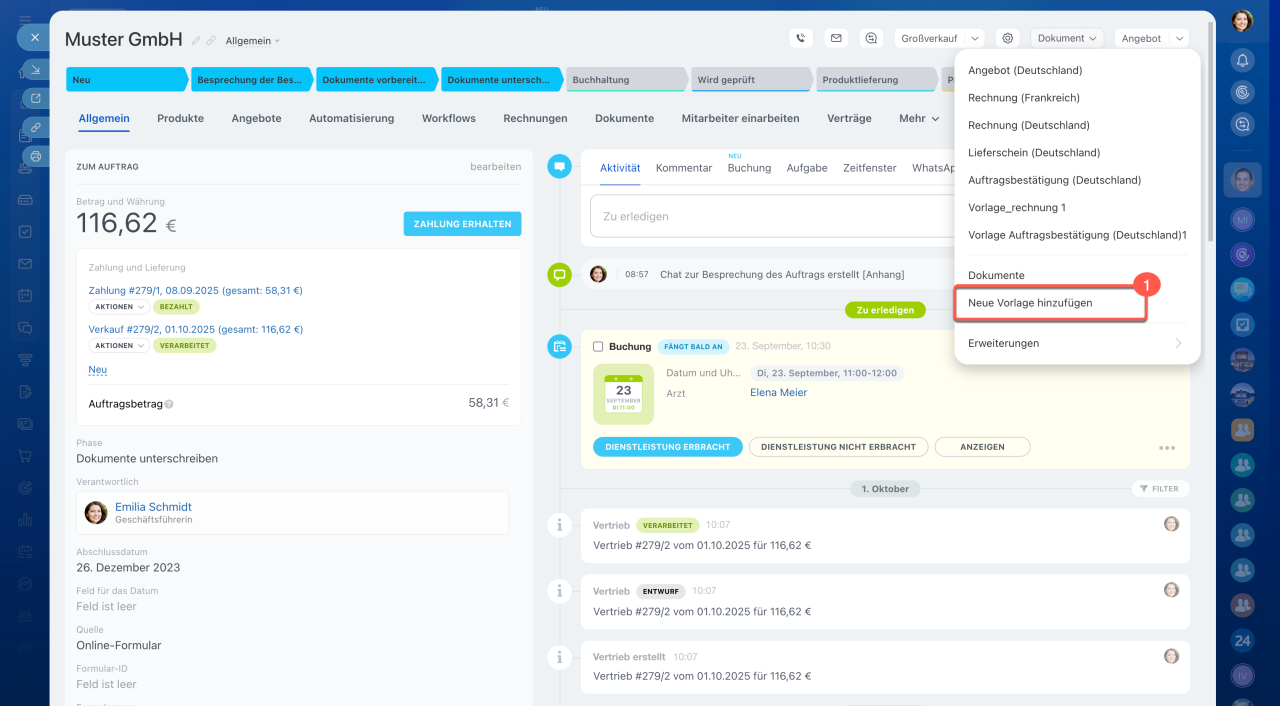Click the Zu erledigen input field
The image size is (1280, 706).
(770, 216)
